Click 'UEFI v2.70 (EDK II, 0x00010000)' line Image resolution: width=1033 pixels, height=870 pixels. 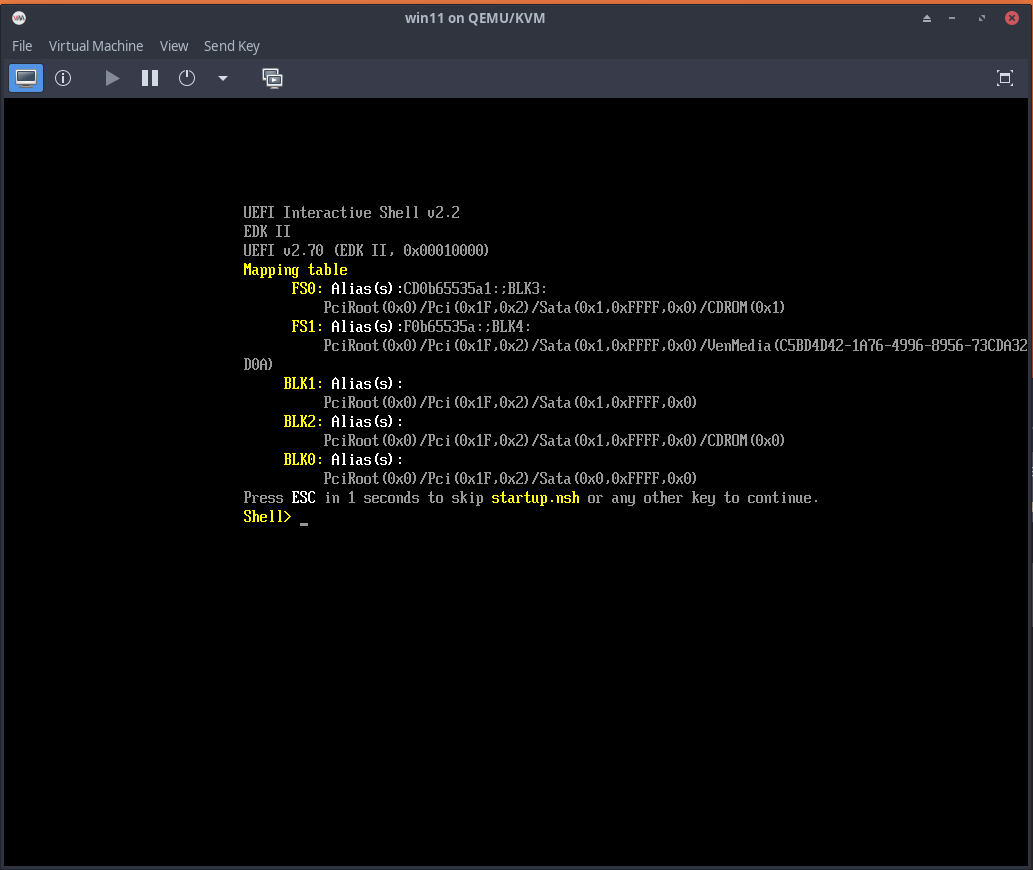tap(366, 251)
